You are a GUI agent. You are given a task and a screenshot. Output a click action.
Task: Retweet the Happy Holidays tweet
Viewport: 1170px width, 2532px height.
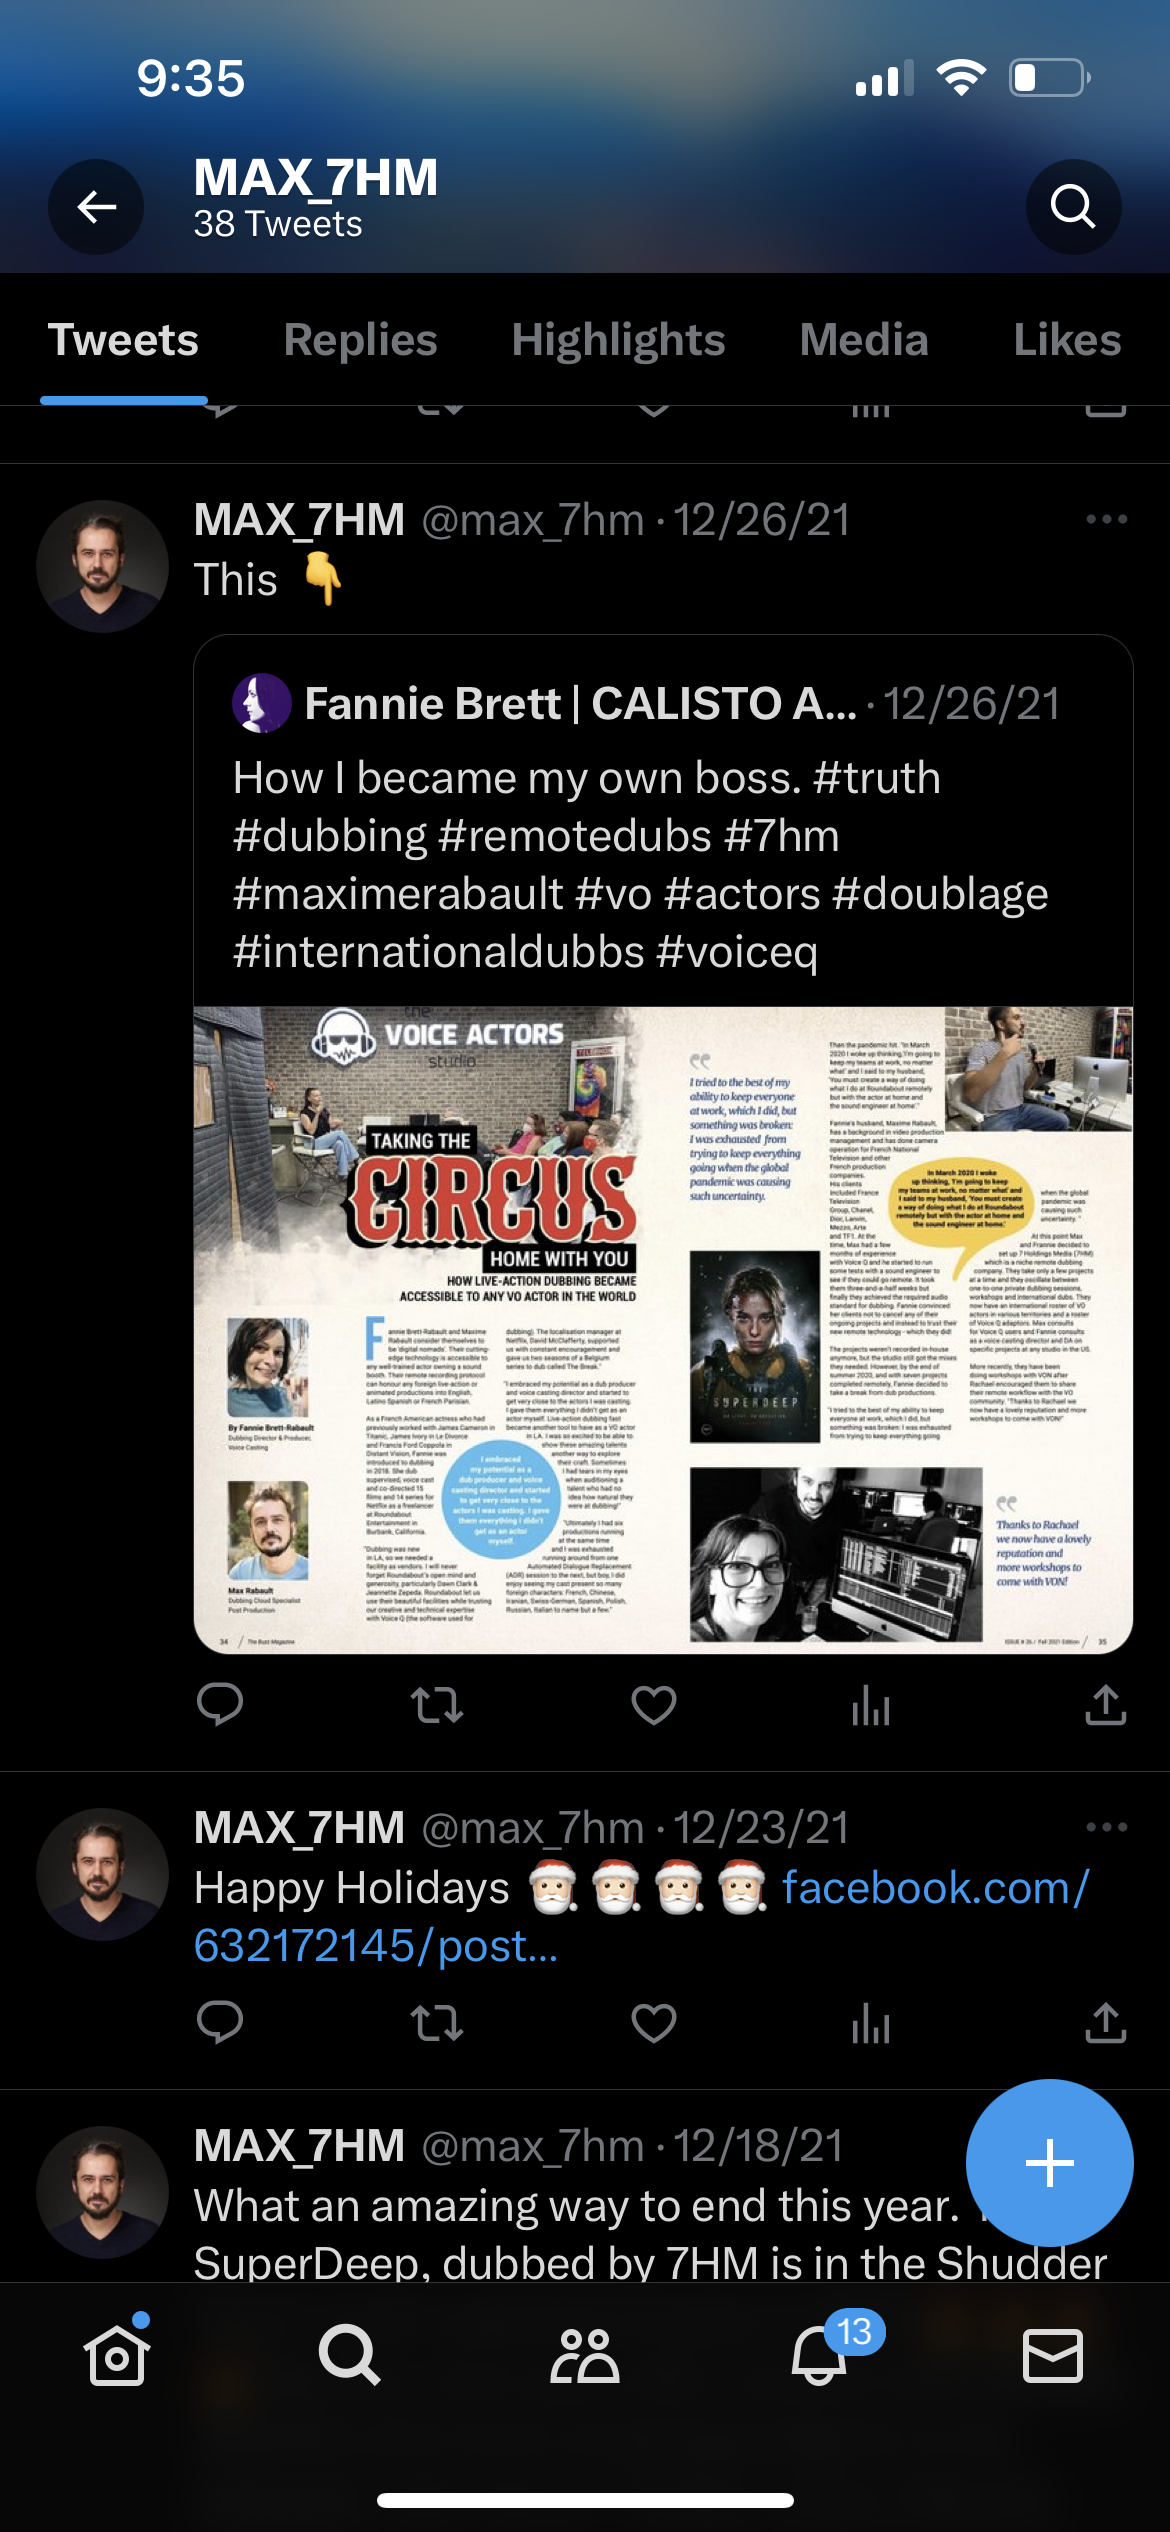click(x=437, y=2023)
